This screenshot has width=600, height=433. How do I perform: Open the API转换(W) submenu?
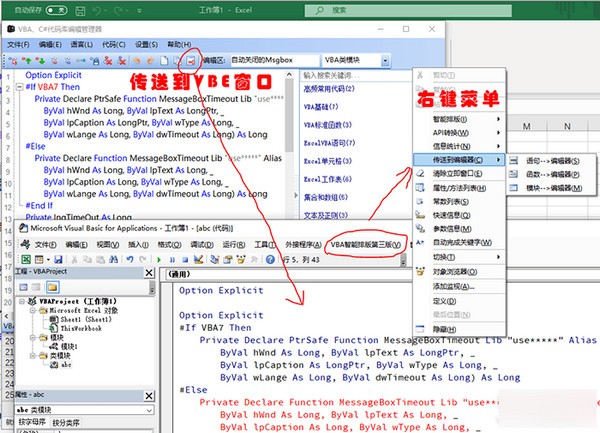[x=459, y=133]
